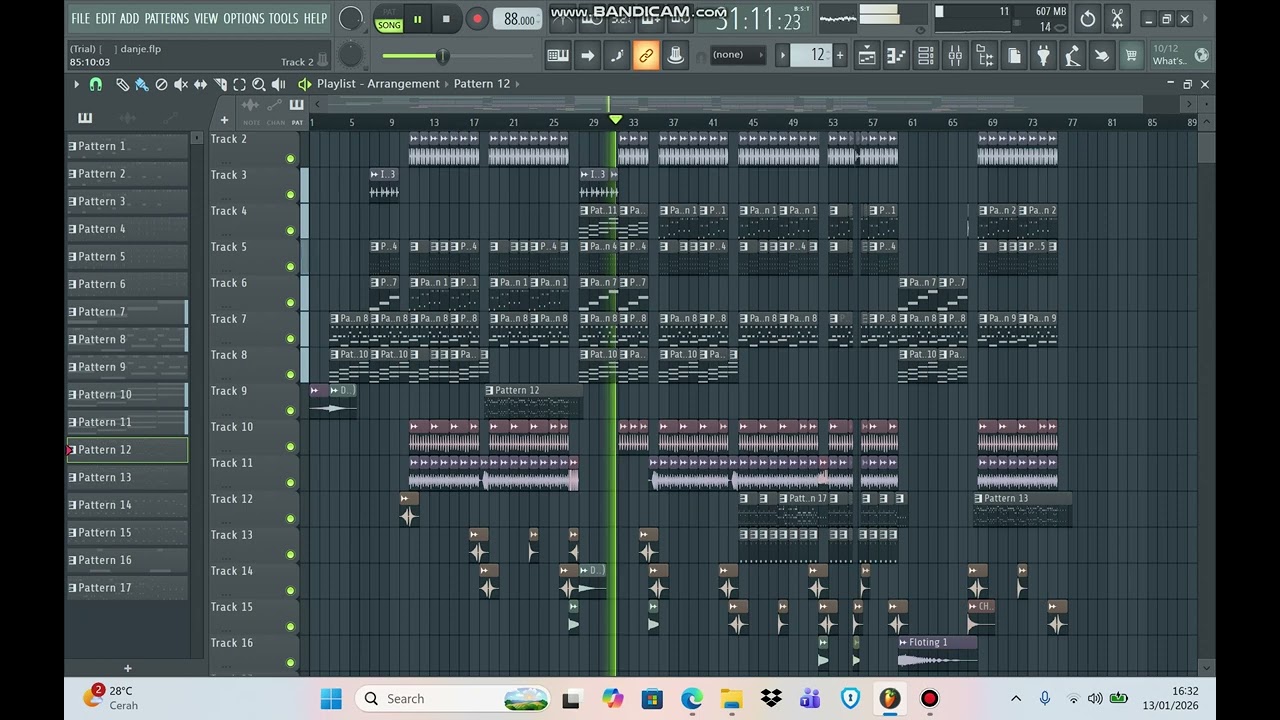Click the scissors audio editor icon
This screenshot has height=720, width=1280.
pyautogui.click(x=1117, y=18)
